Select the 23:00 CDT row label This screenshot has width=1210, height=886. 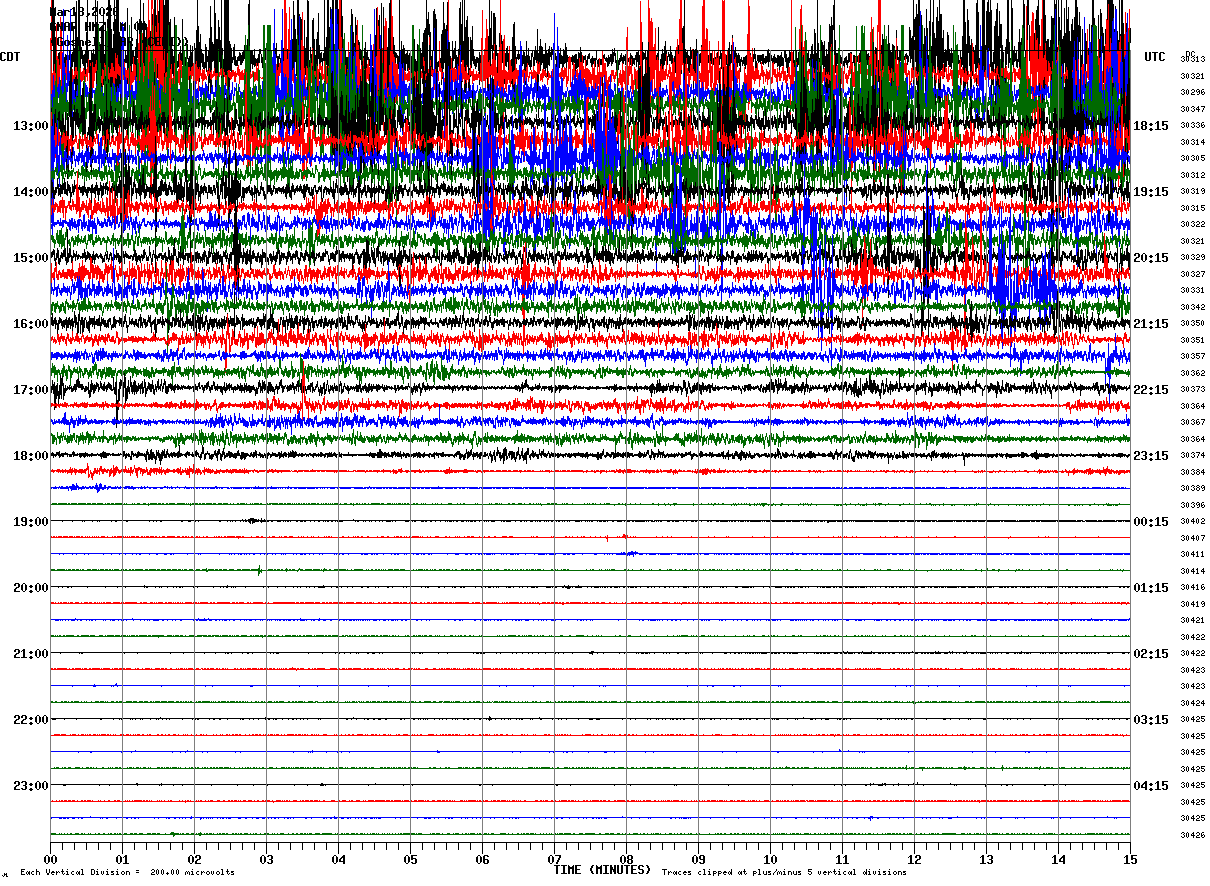pos(30,786)
